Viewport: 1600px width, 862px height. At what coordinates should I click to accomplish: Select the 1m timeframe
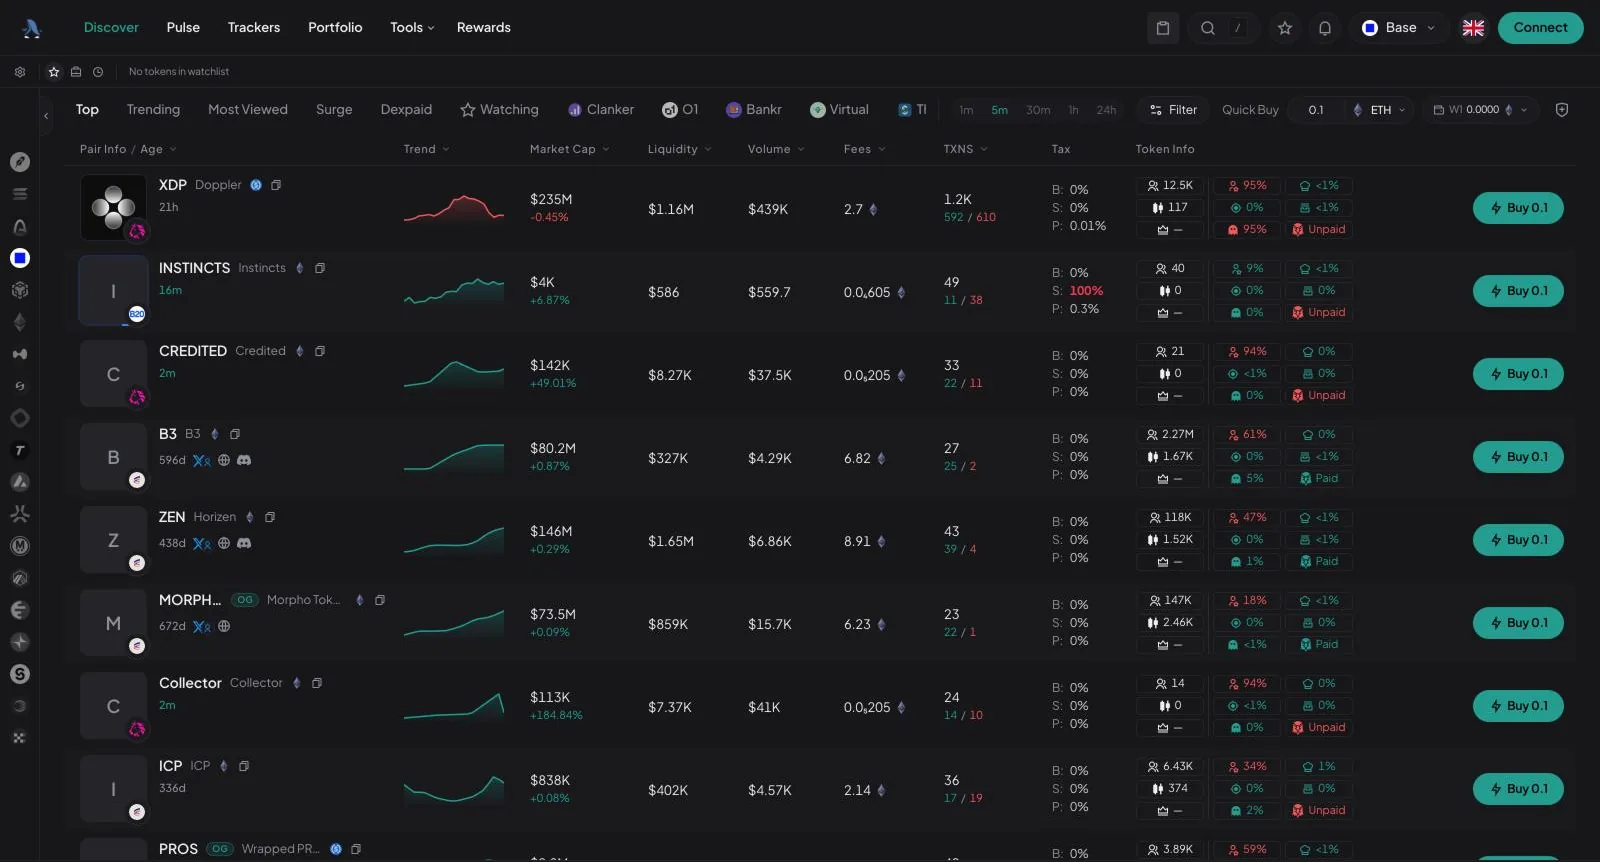point(966,110)
